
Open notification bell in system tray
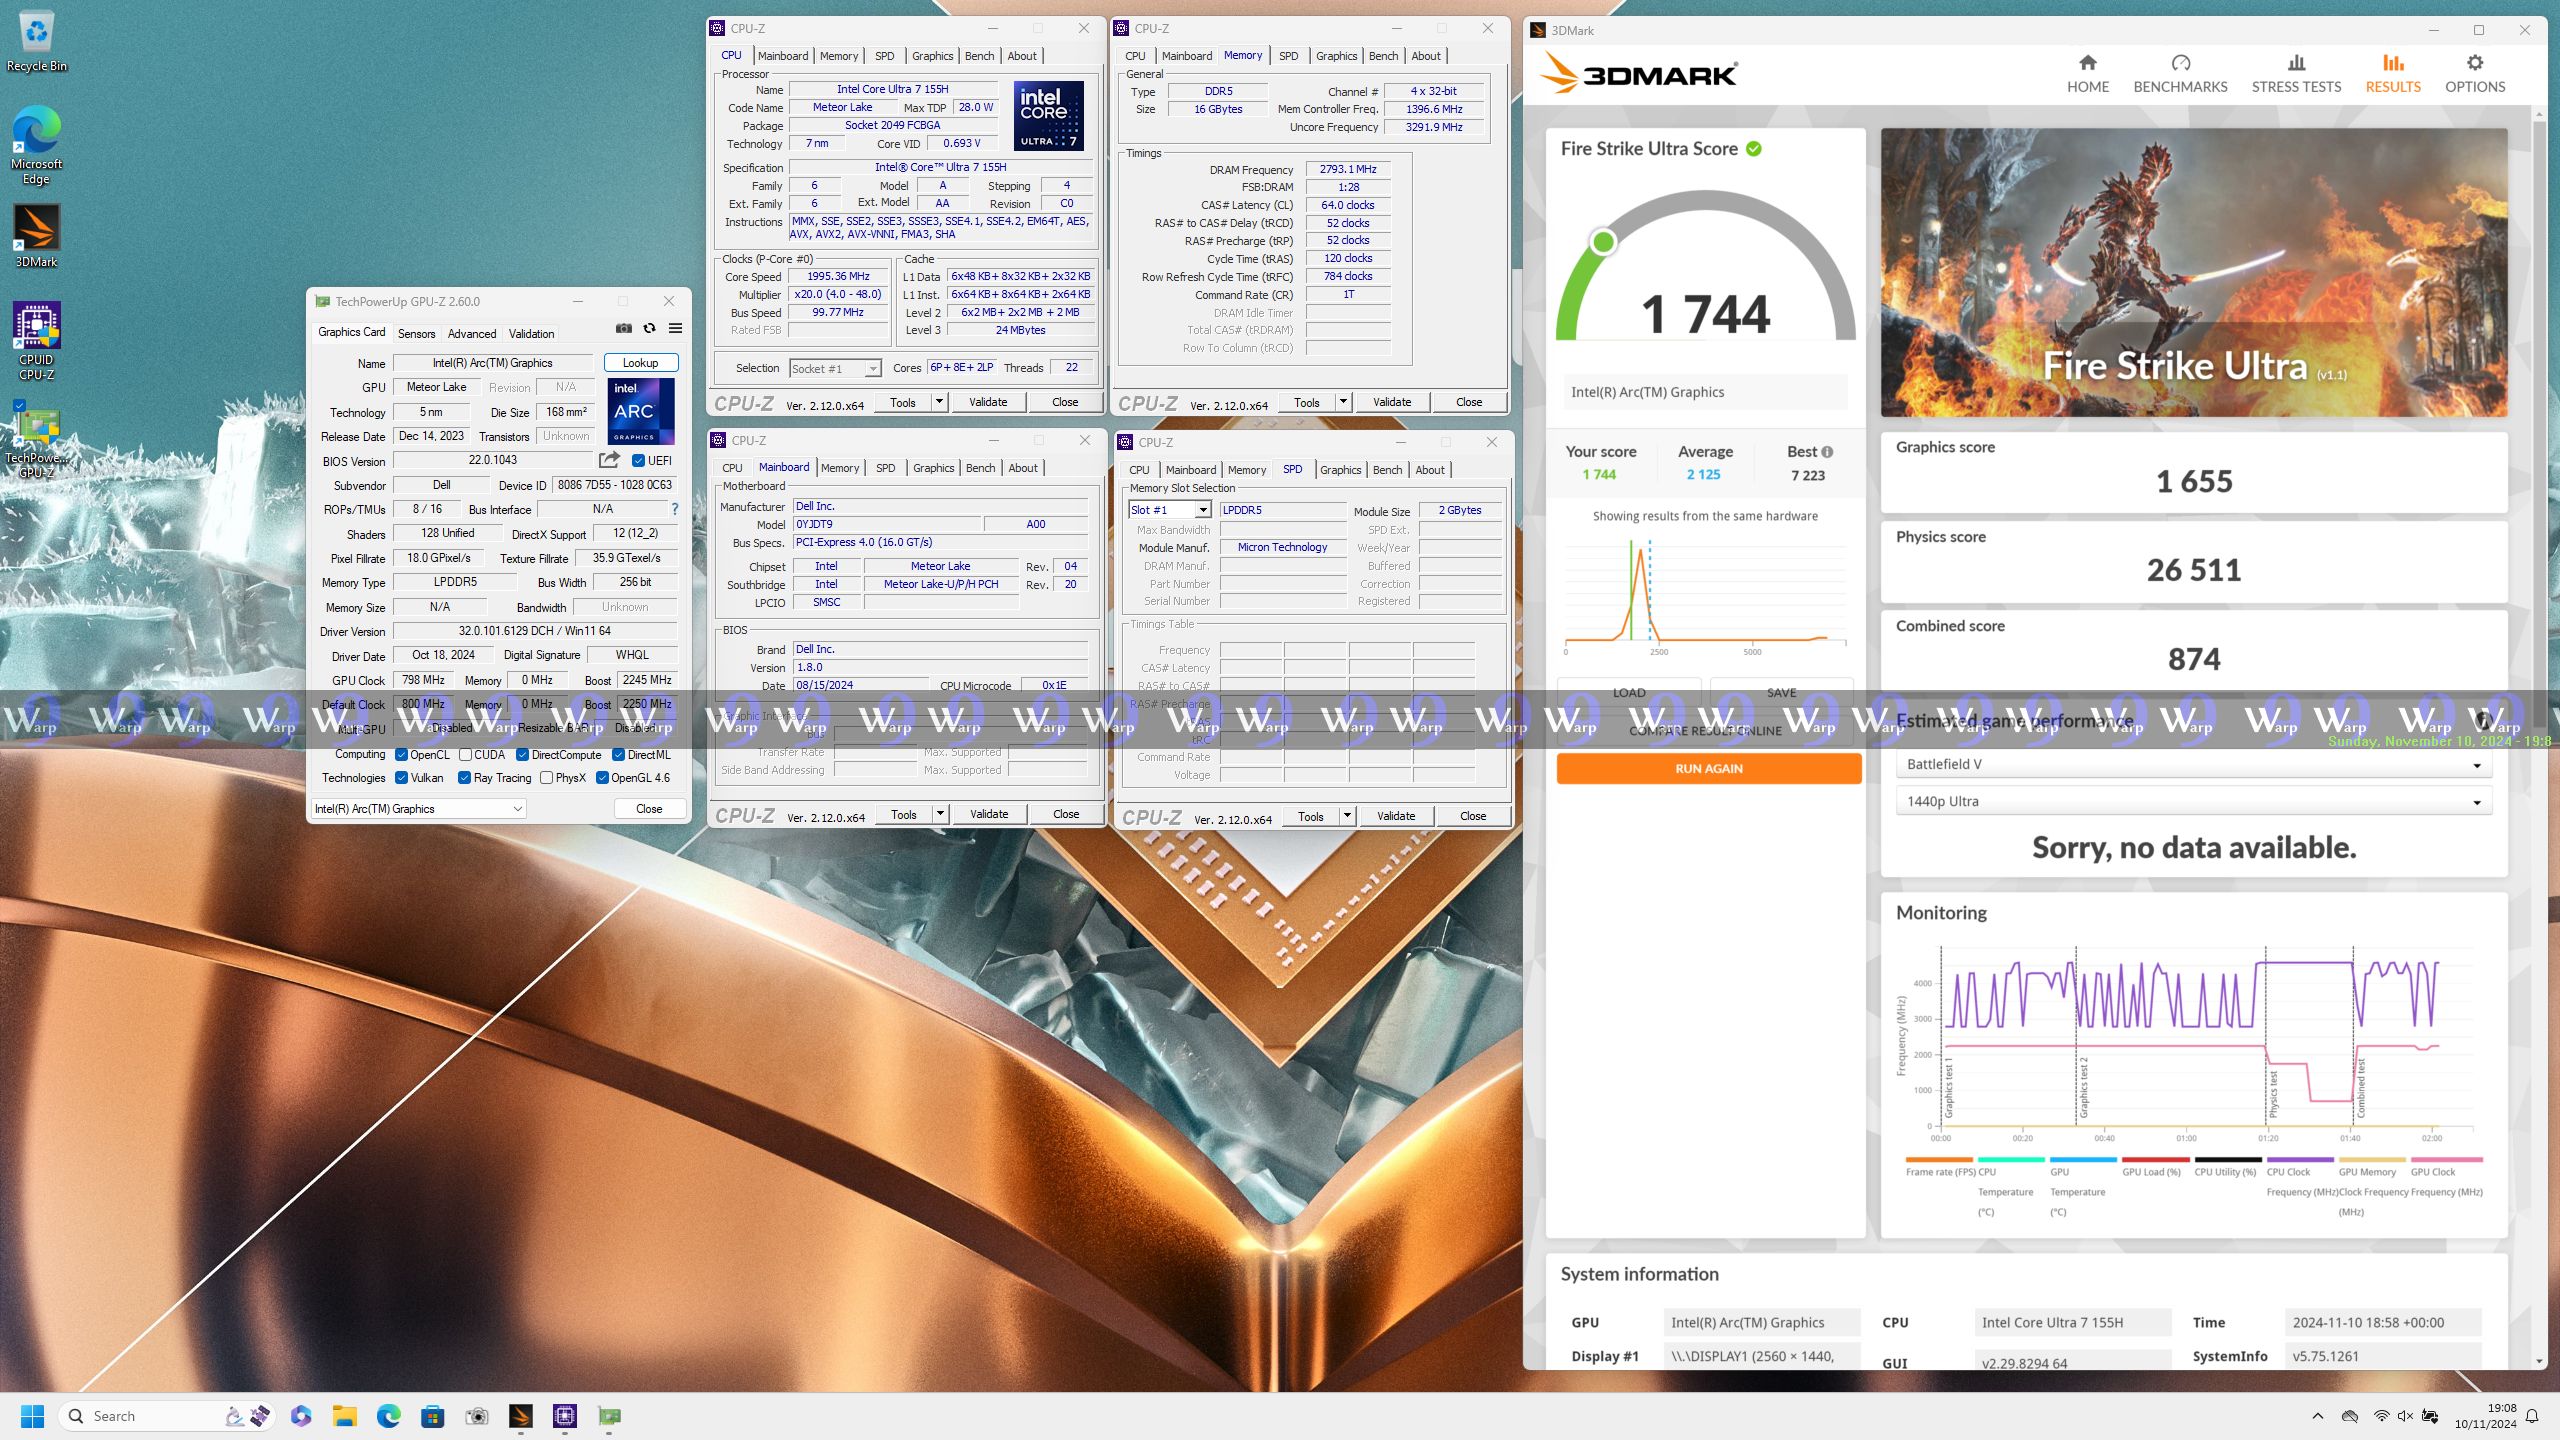(2532, 1416)
